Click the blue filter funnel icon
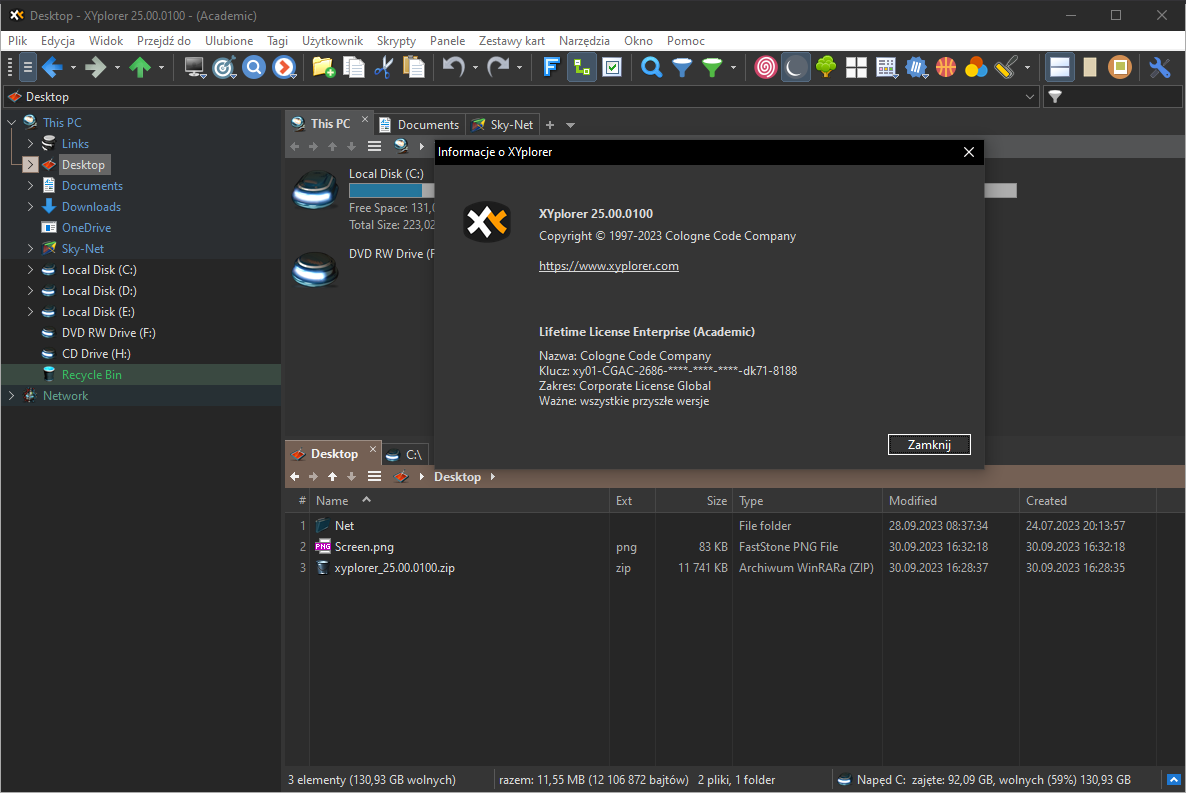 click(x=682, y=68)
